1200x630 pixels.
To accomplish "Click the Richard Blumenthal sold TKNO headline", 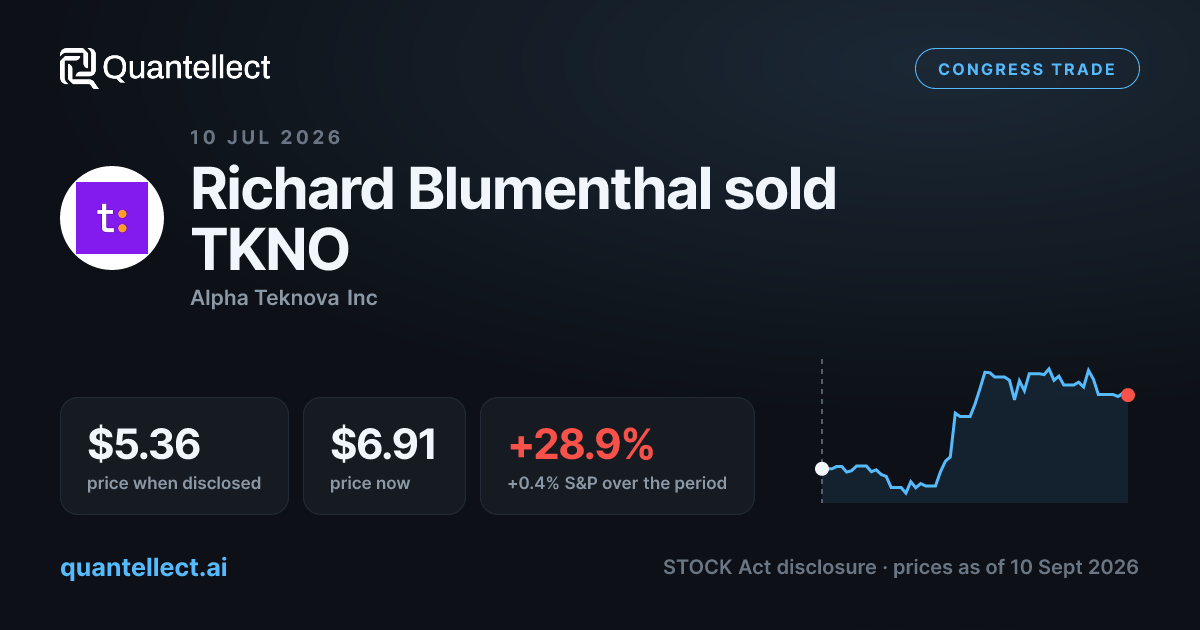I will pyautogui.click(x=513, y=220).
